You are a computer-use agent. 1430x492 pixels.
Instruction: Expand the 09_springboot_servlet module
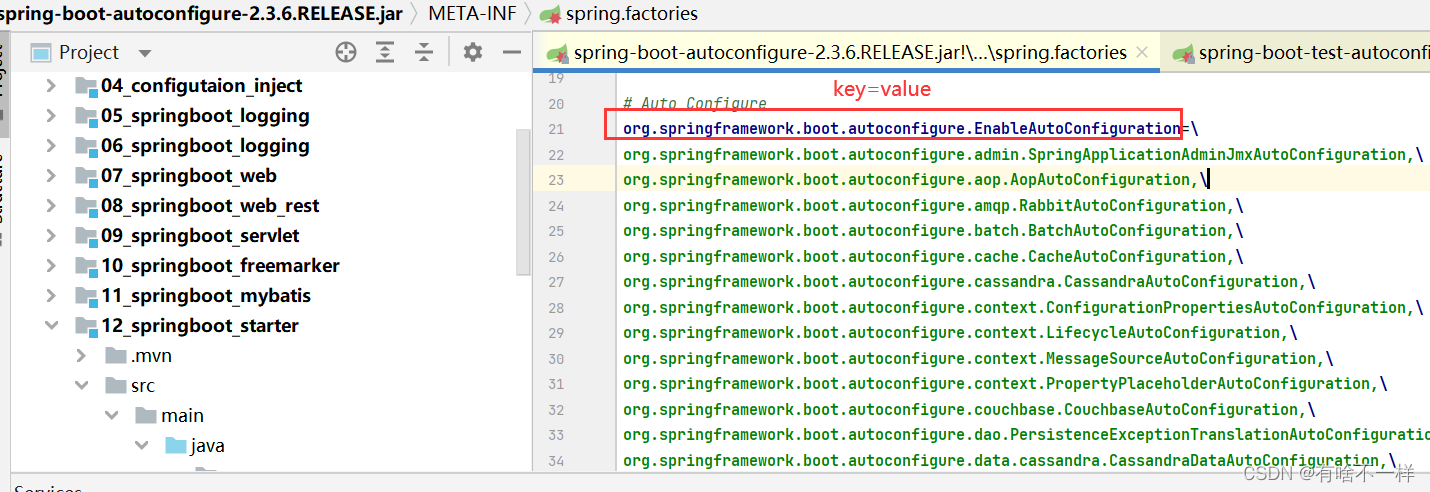51,236
